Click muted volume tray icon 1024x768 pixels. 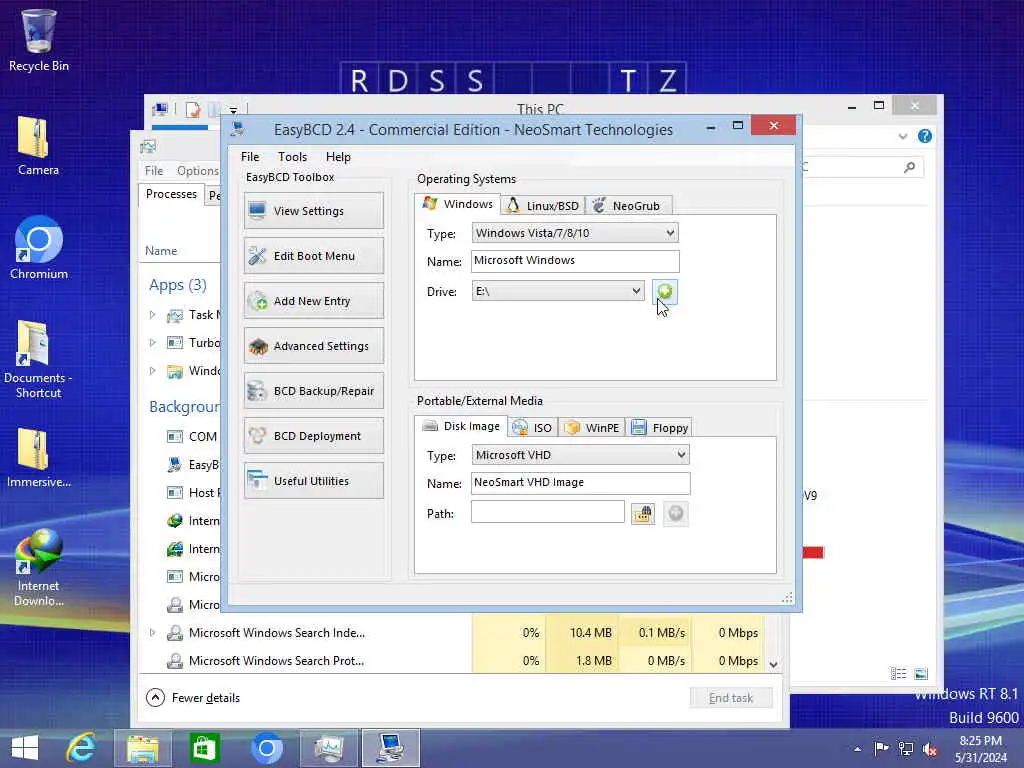coord(929,749)
